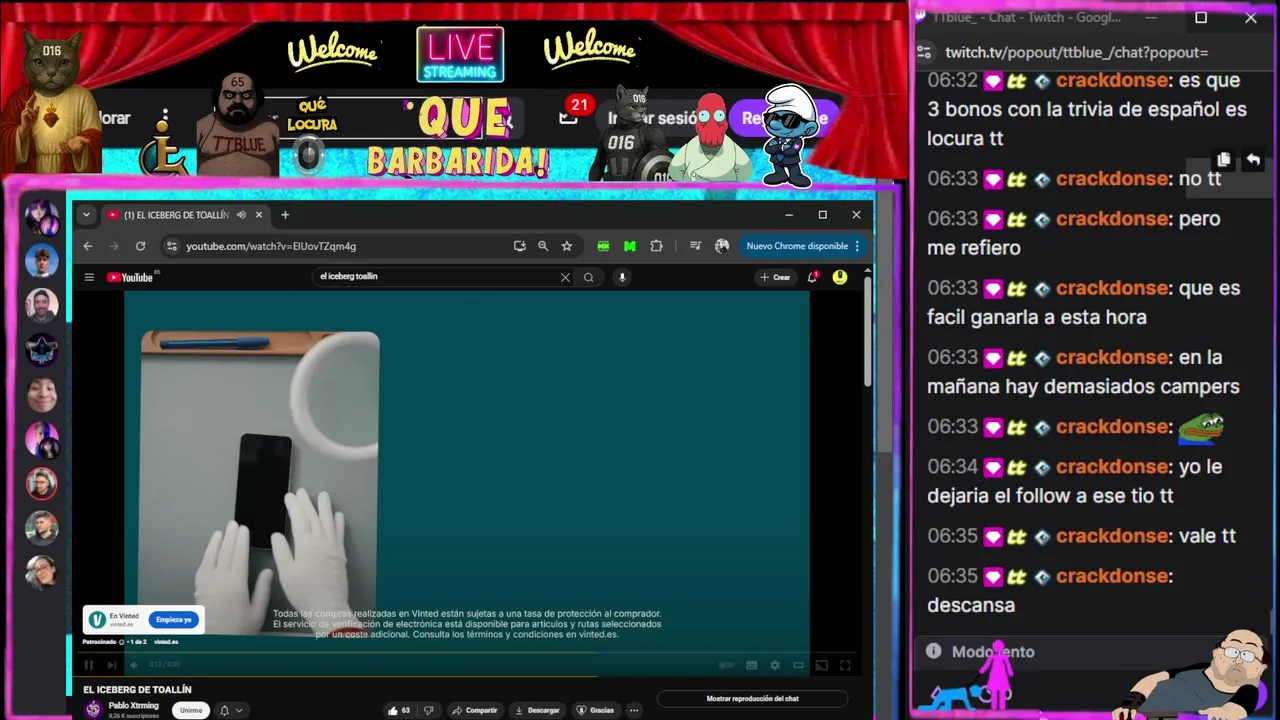The height and width of the screenshot is (720, 1280).
Task: Open the YouTube account avatar menu
Action: click(x=840, y=277)
